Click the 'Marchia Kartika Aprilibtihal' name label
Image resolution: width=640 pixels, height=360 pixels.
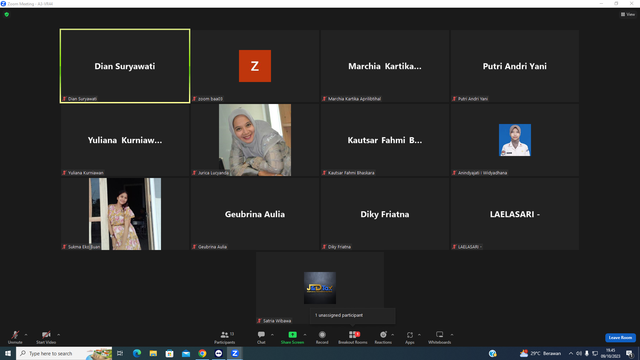tap(354, 99)
